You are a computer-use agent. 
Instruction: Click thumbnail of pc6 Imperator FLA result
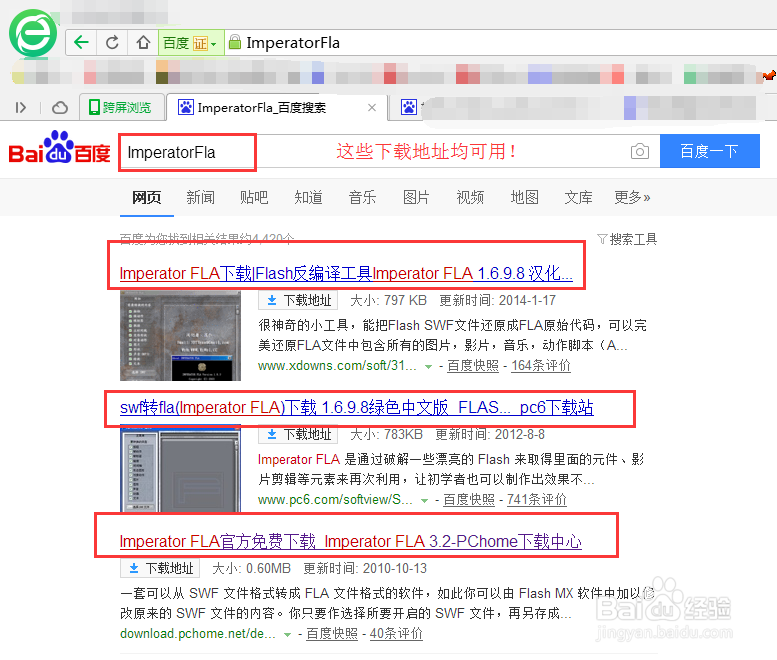pyautogui.click(x=180, y=469)
